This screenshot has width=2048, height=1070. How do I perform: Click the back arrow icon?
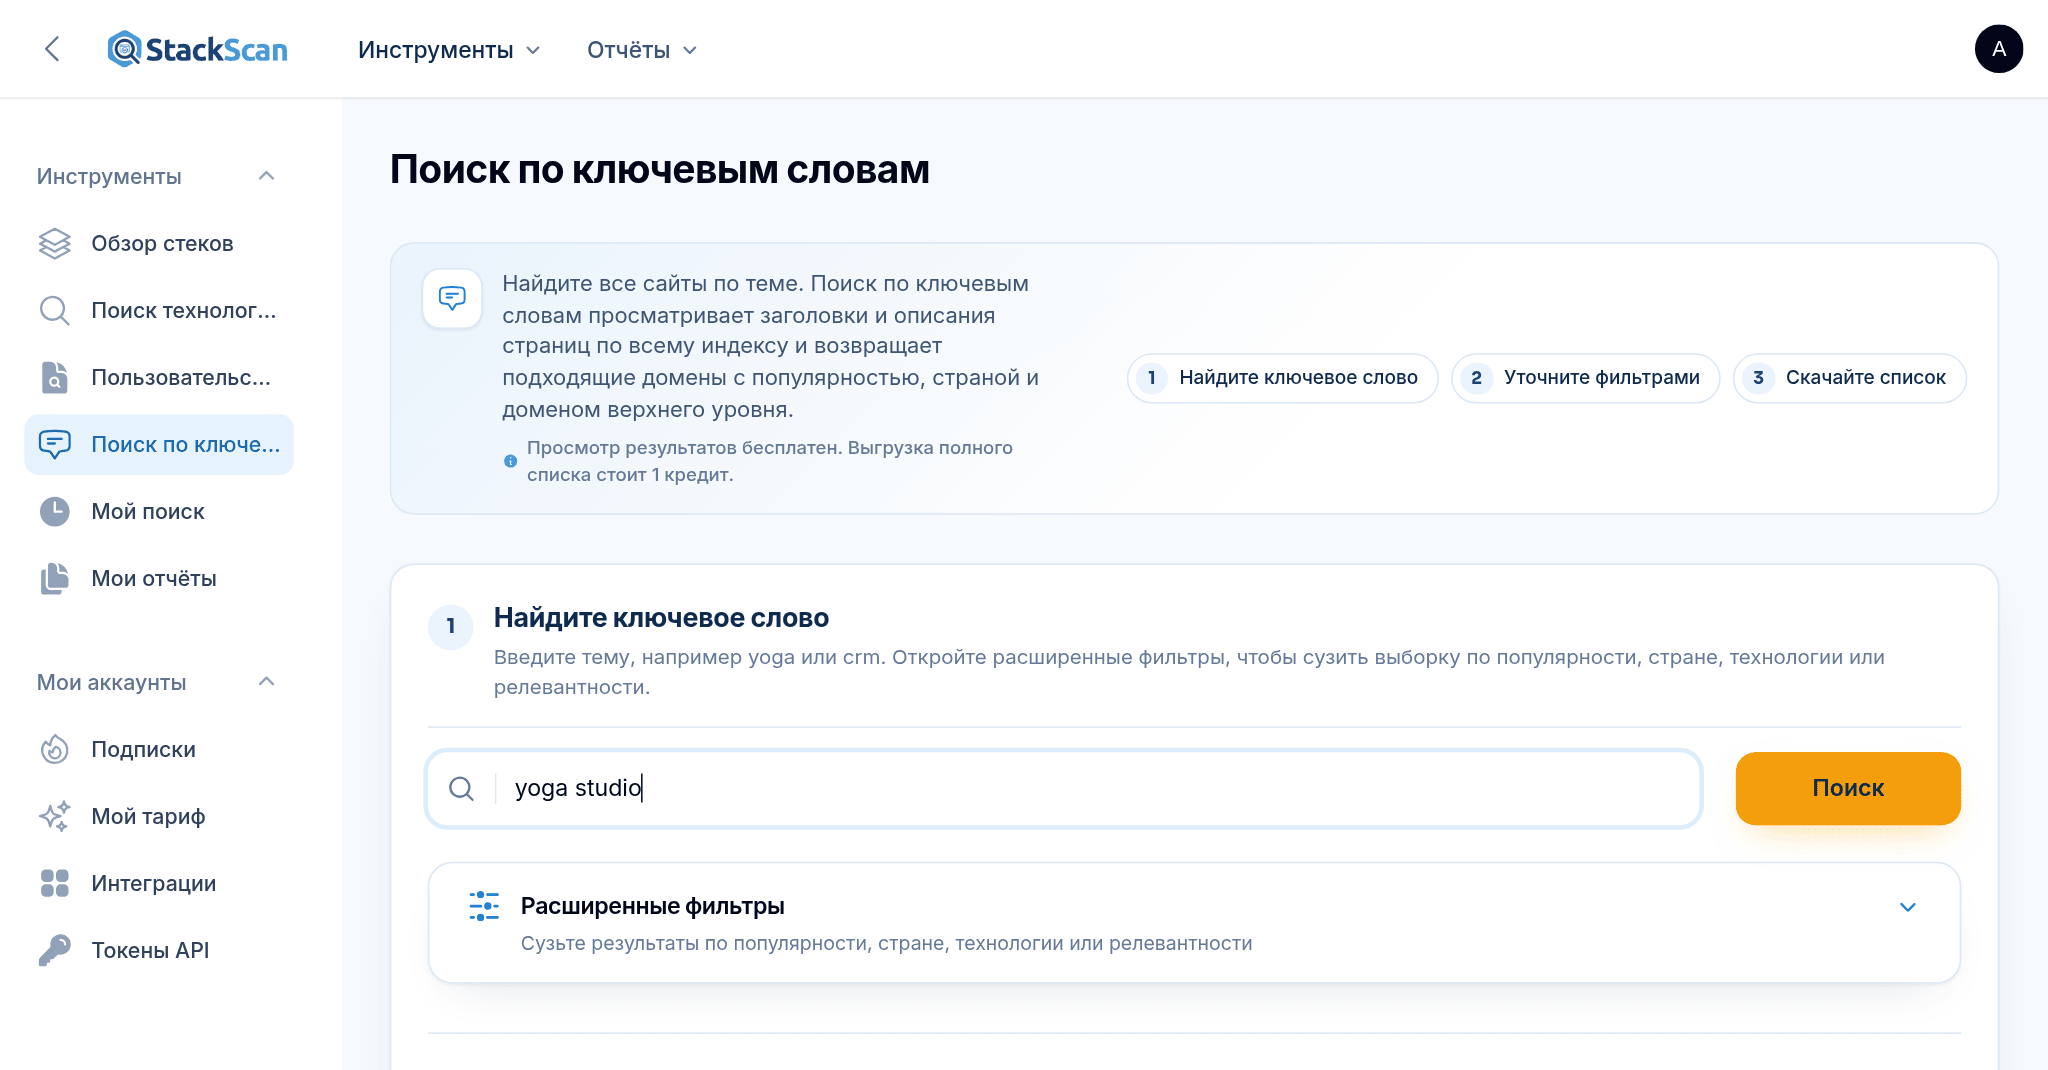tap(53, 49)
